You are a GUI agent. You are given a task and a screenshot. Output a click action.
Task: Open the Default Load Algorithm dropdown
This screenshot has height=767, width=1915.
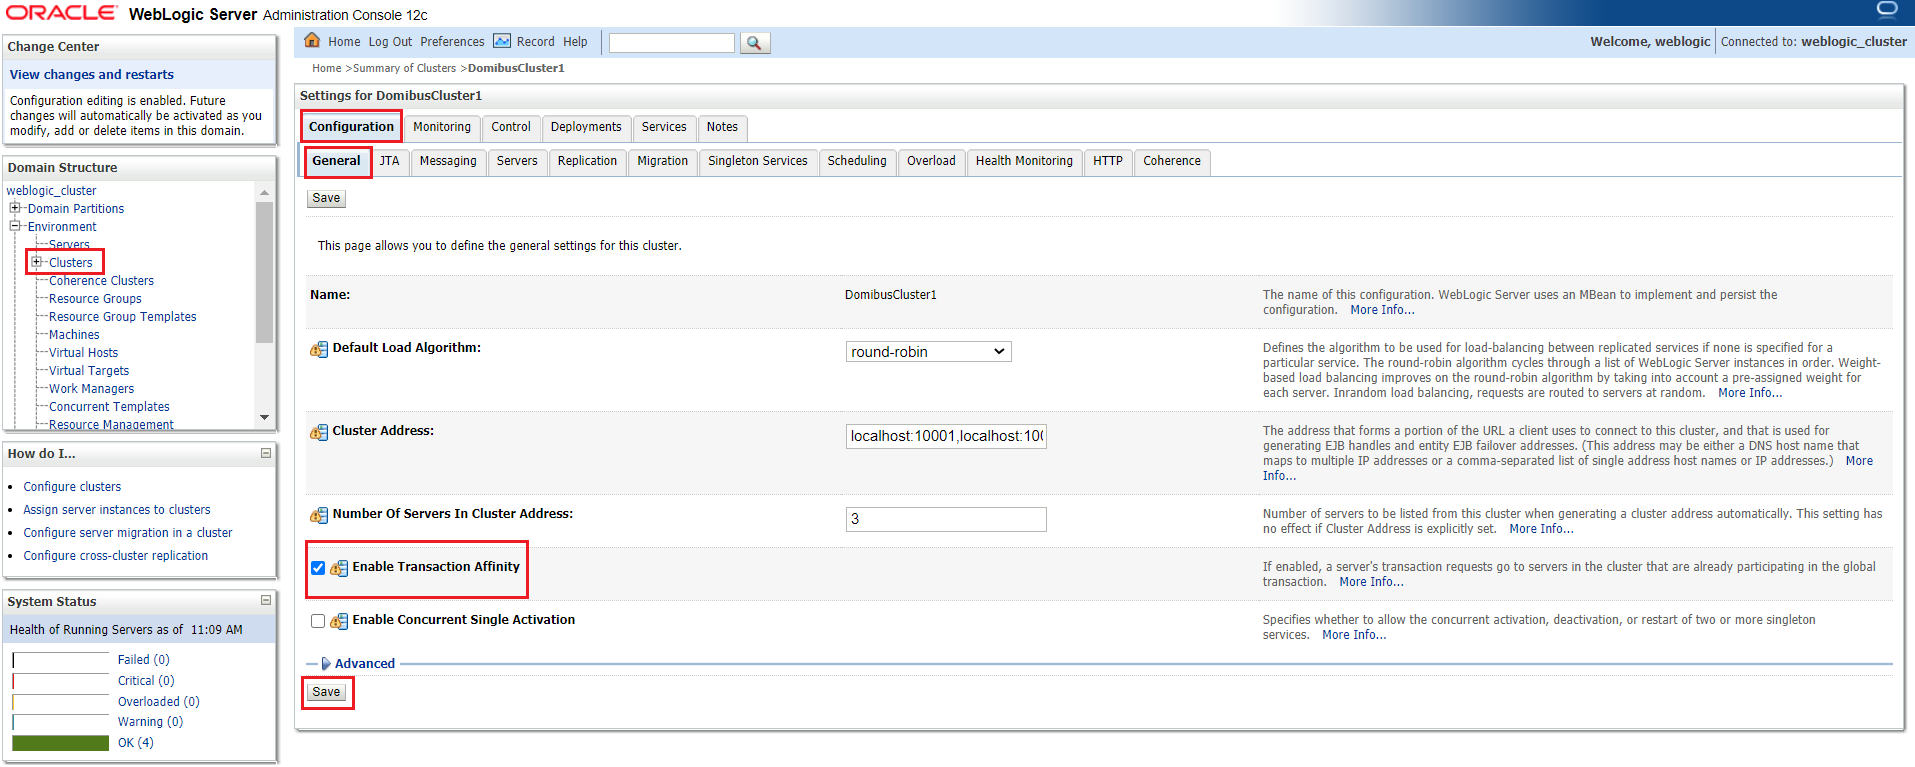click(928, 352)
